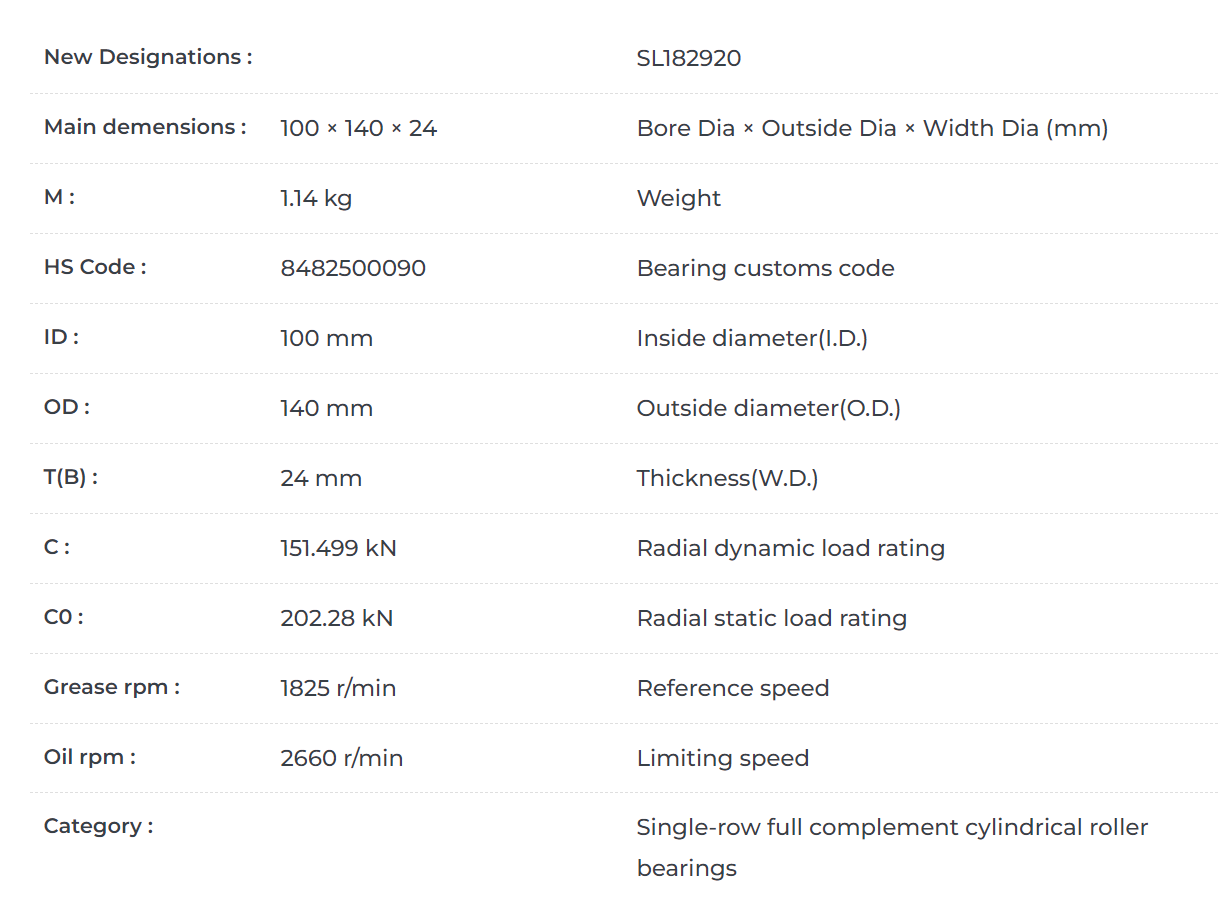The image size is (1219, 901).
Task: Click the 140 mm outside diameter value
Action: pyautogui.click(x=327, y=408)
